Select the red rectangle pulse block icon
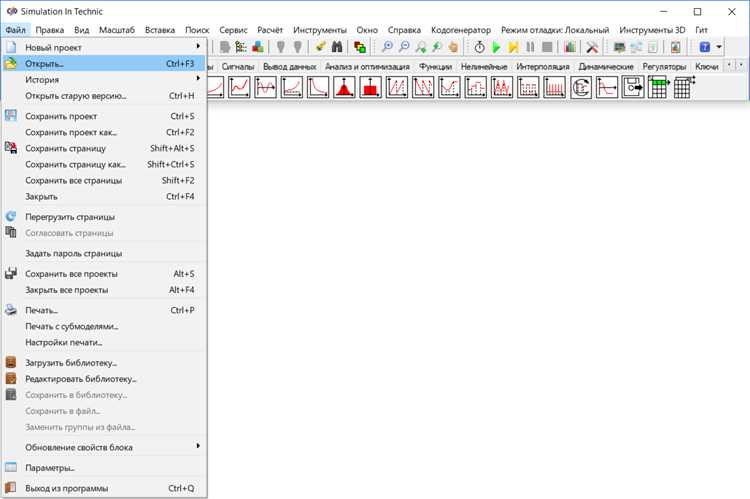 [x=371, y=88]
